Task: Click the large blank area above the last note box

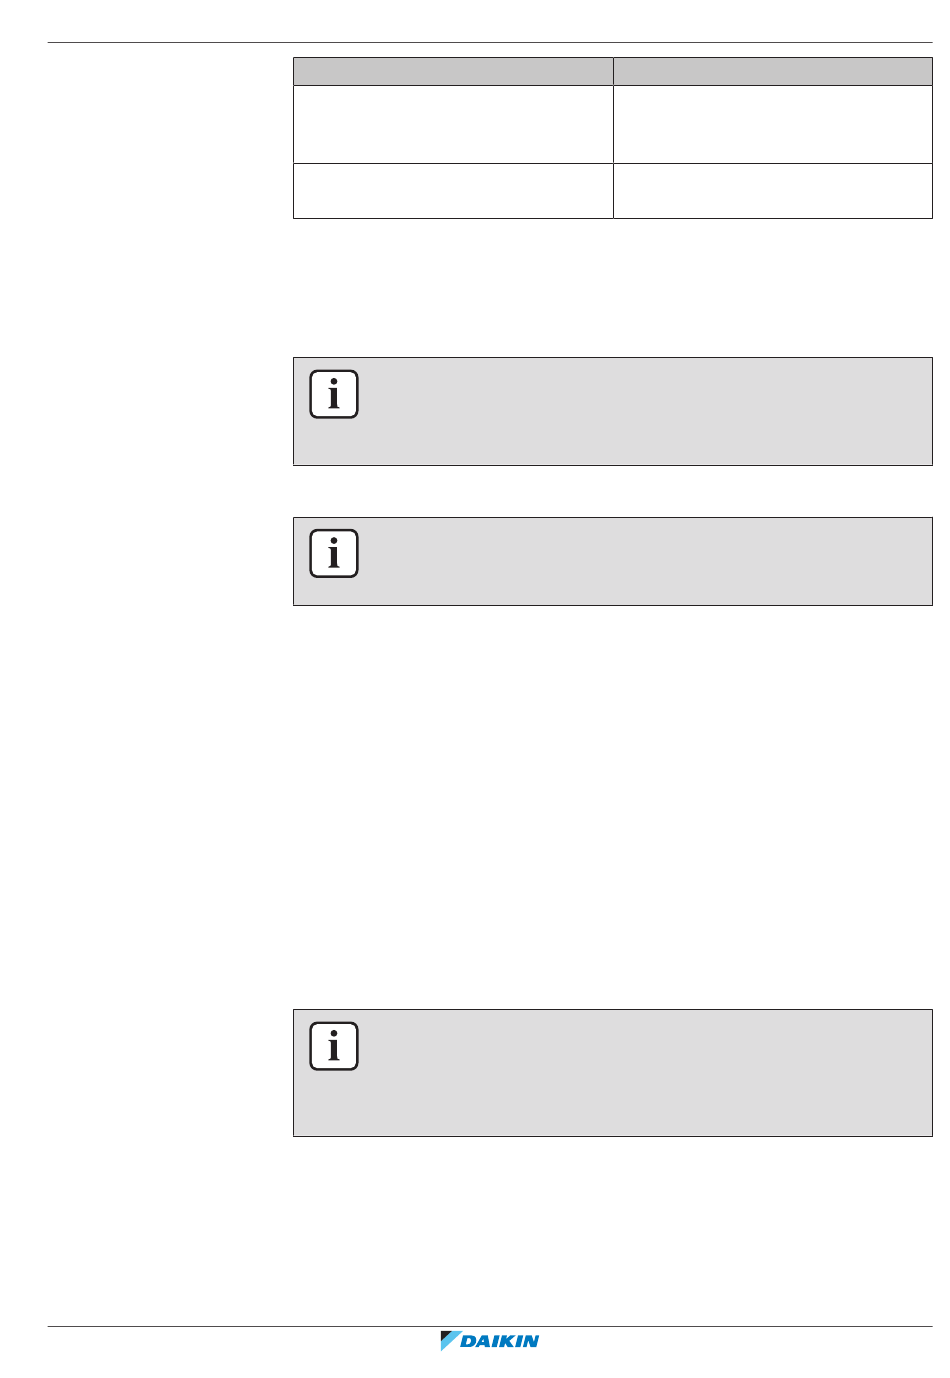Action: [x=612, y=806]
